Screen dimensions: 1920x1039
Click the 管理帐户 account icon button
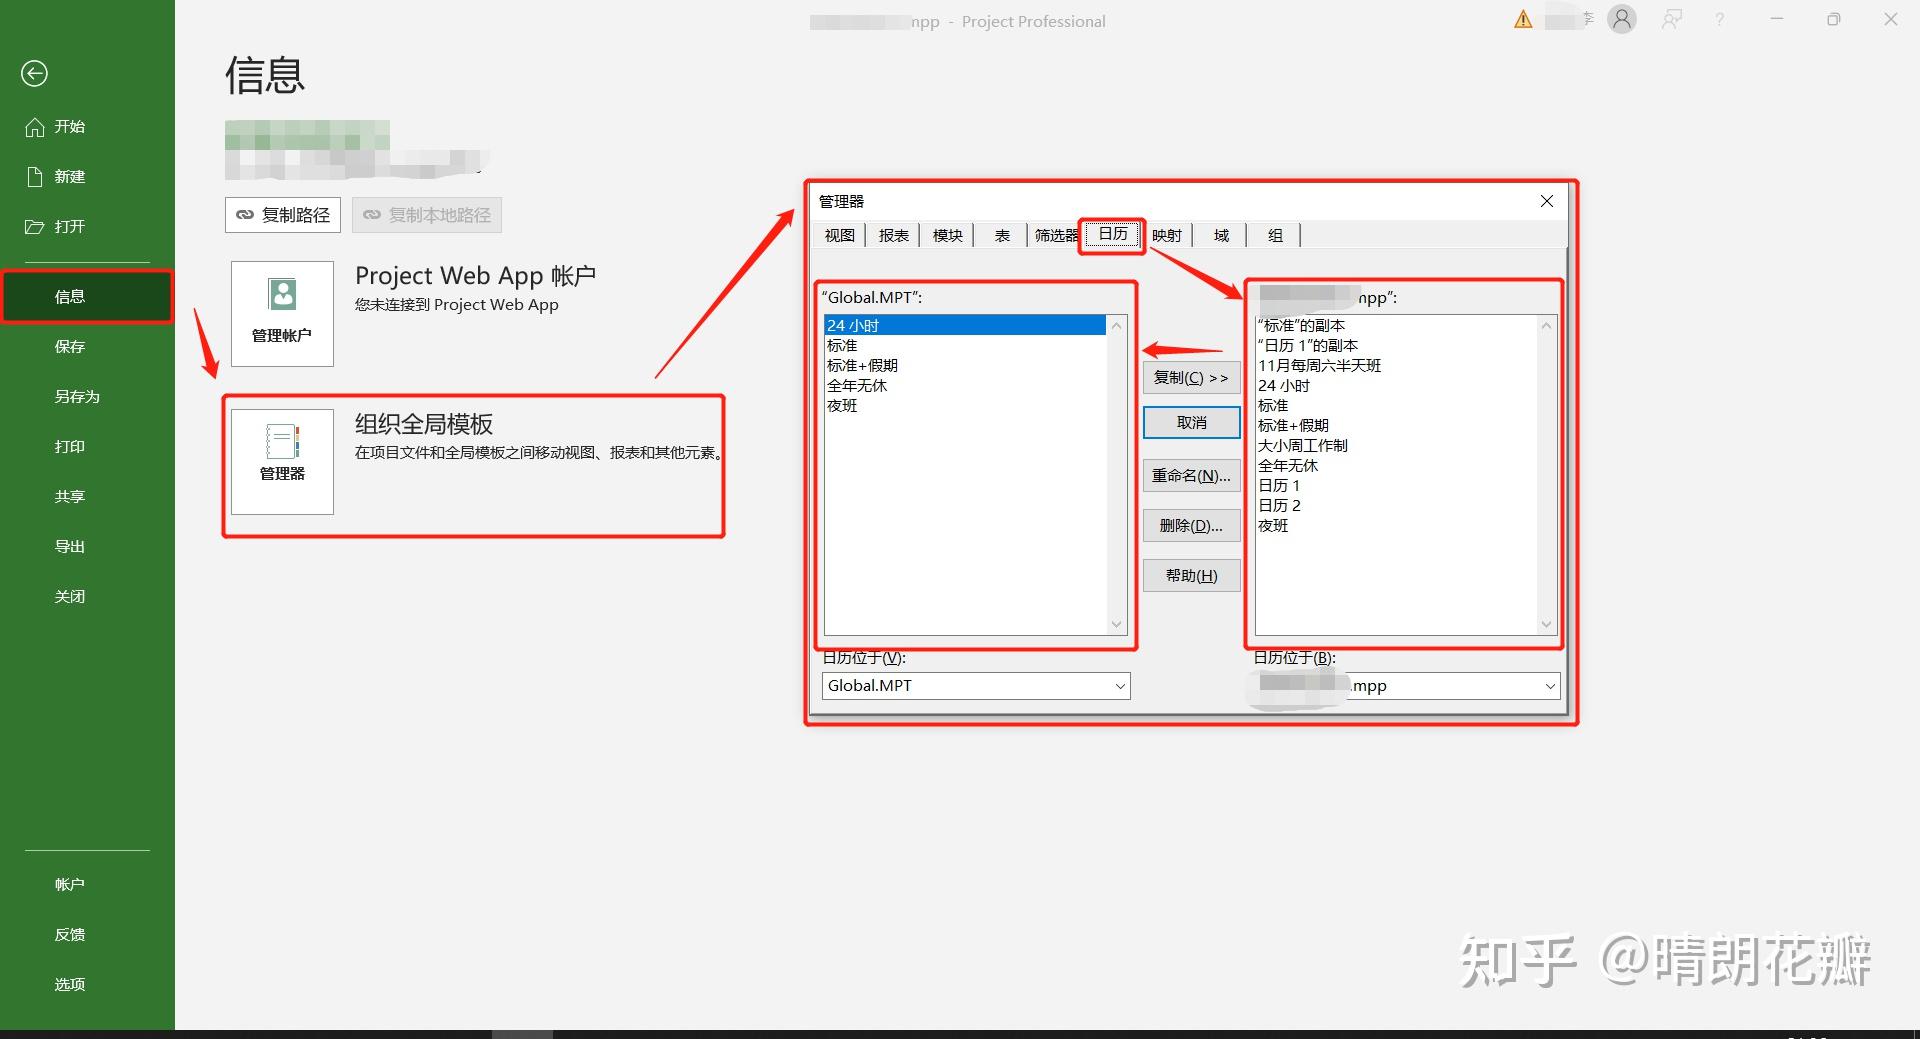[282, 314]
